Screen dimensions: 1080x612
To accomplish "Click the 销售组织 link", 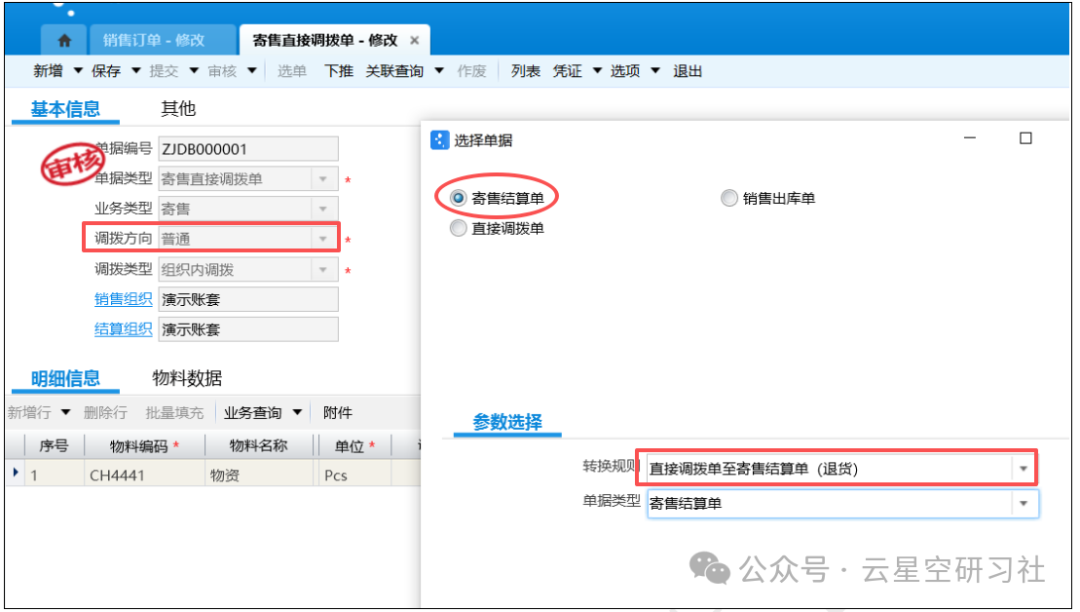I will coord(123,299).
